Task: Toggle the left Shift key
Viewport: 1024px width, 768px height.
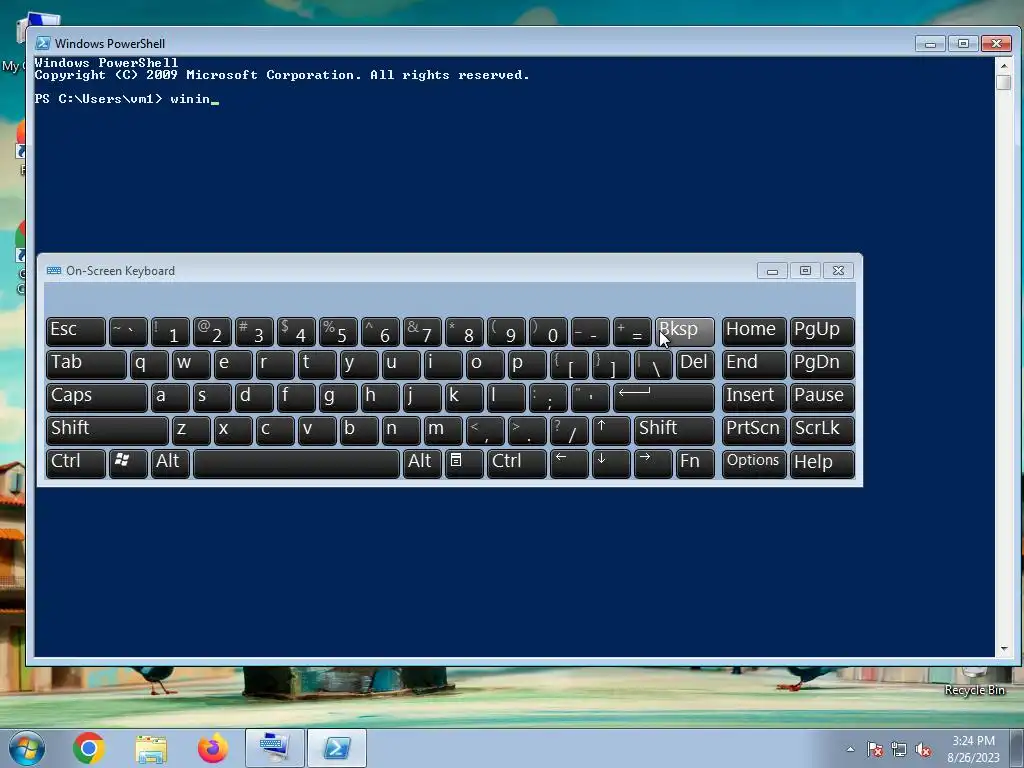Action: 107,430
